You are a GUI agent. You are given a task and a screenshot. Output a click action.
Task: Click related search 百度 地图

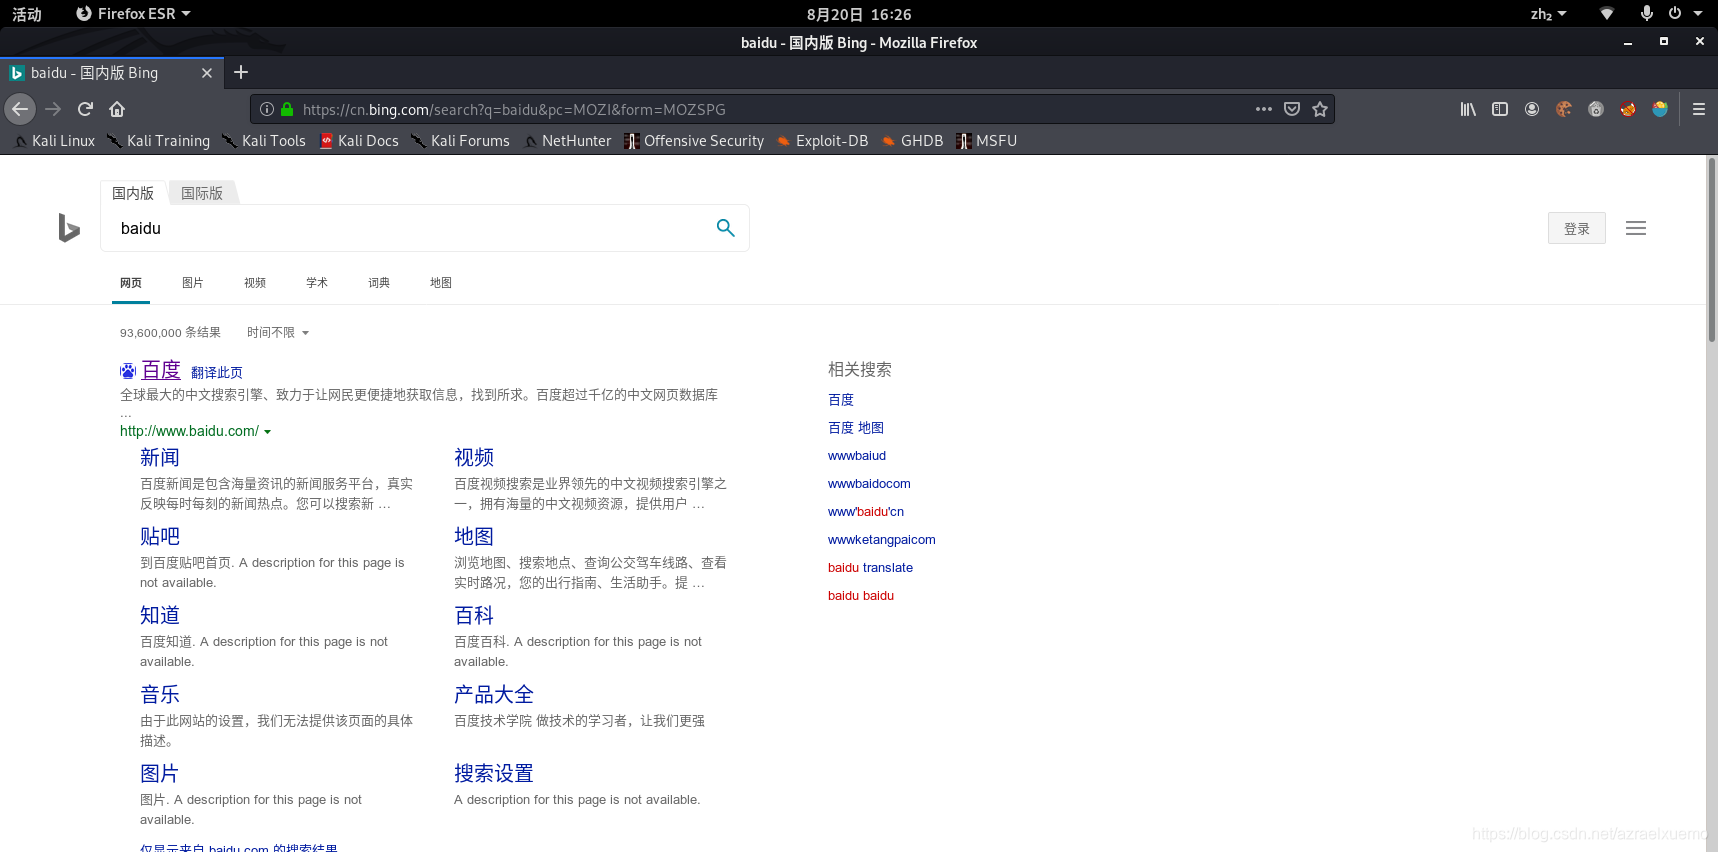pyautogui.click(x=856, y=428)
